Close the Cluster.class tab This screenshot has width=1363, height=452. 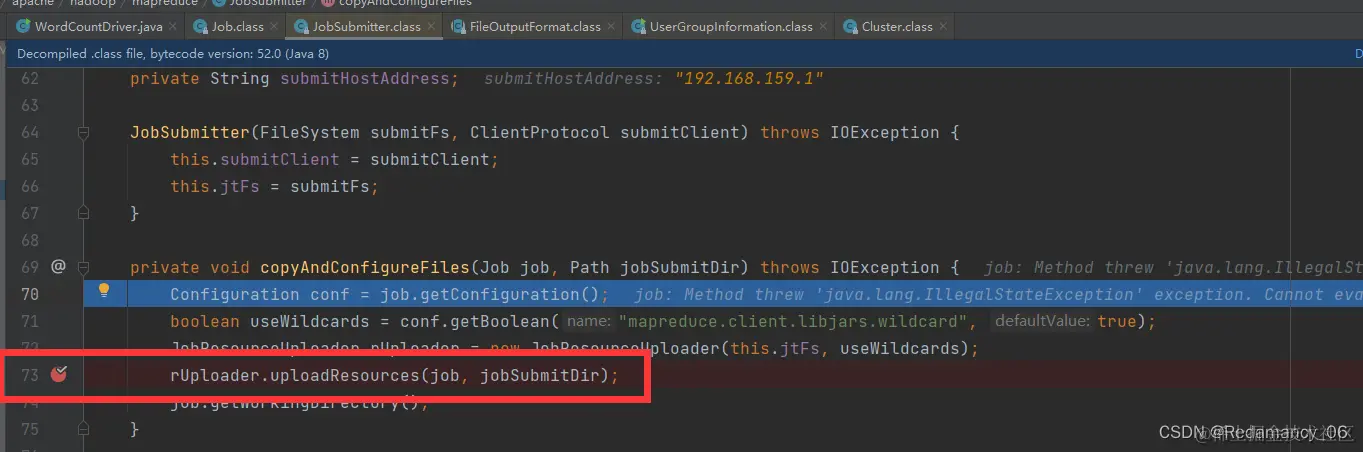(943, 27)
